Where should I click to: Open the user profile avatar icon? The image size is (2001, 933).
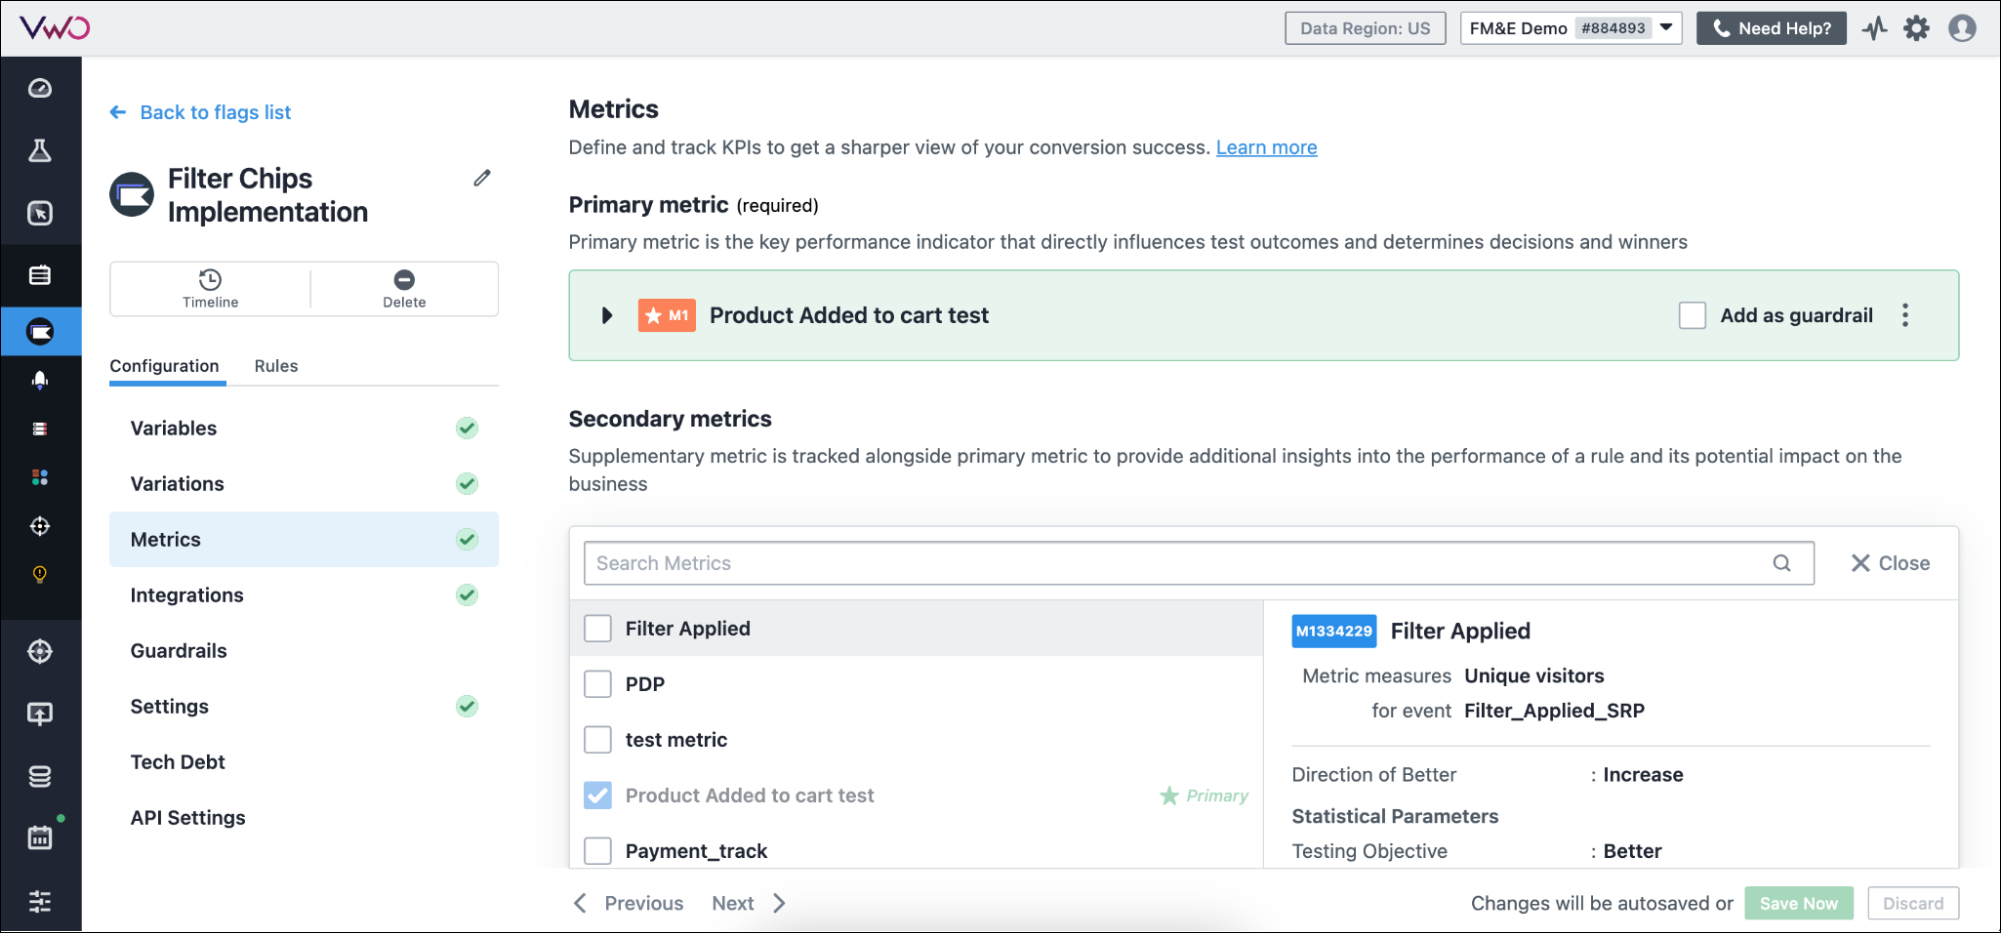(1962, 28)
